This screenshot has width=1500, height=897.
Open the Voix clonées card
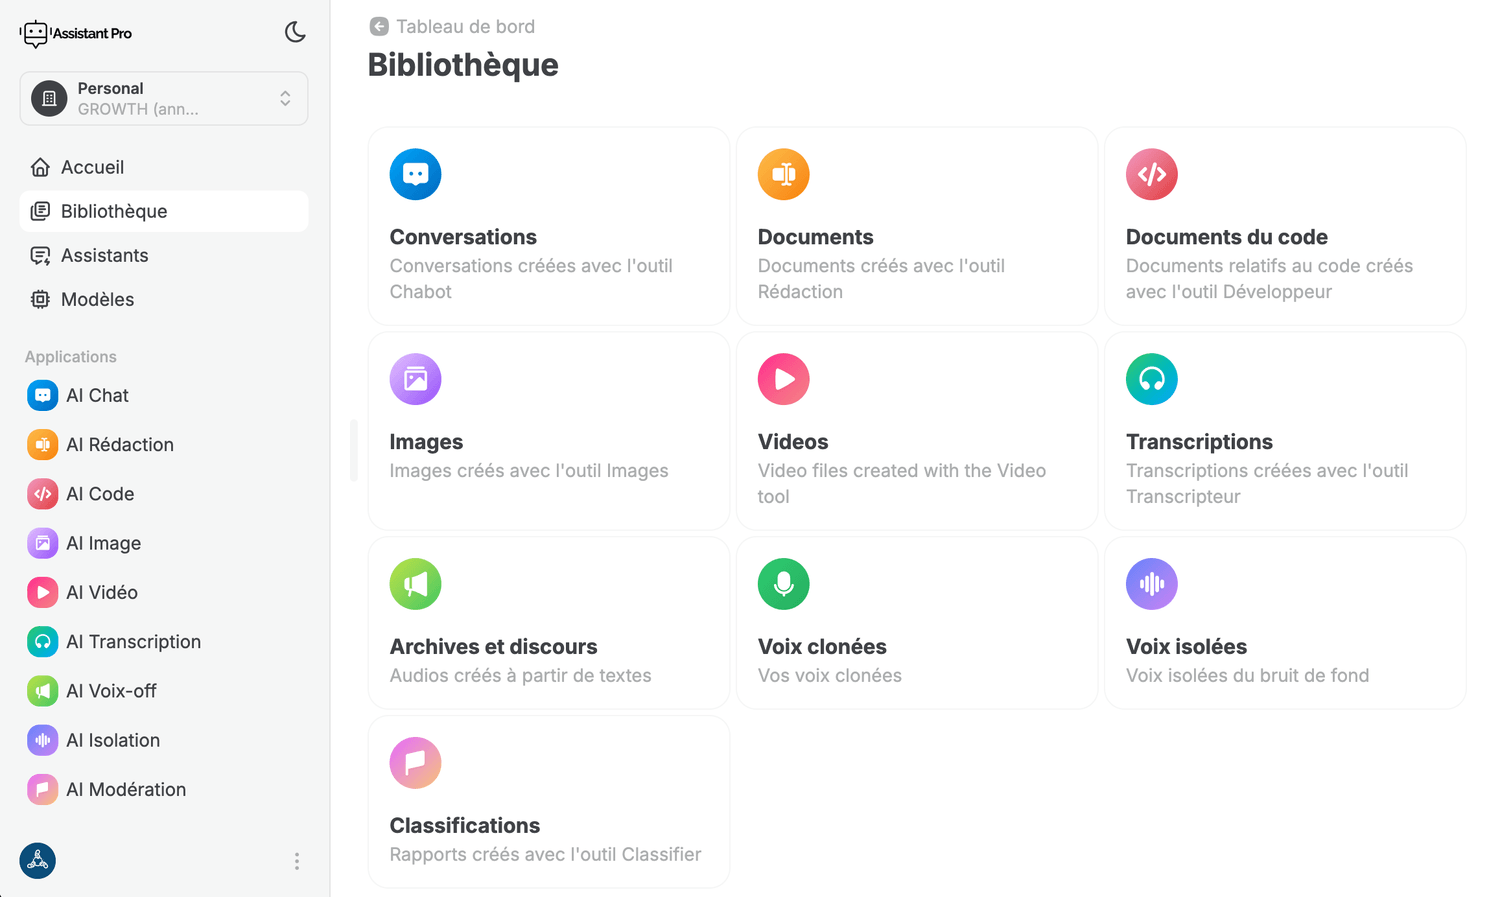[916, 623]
